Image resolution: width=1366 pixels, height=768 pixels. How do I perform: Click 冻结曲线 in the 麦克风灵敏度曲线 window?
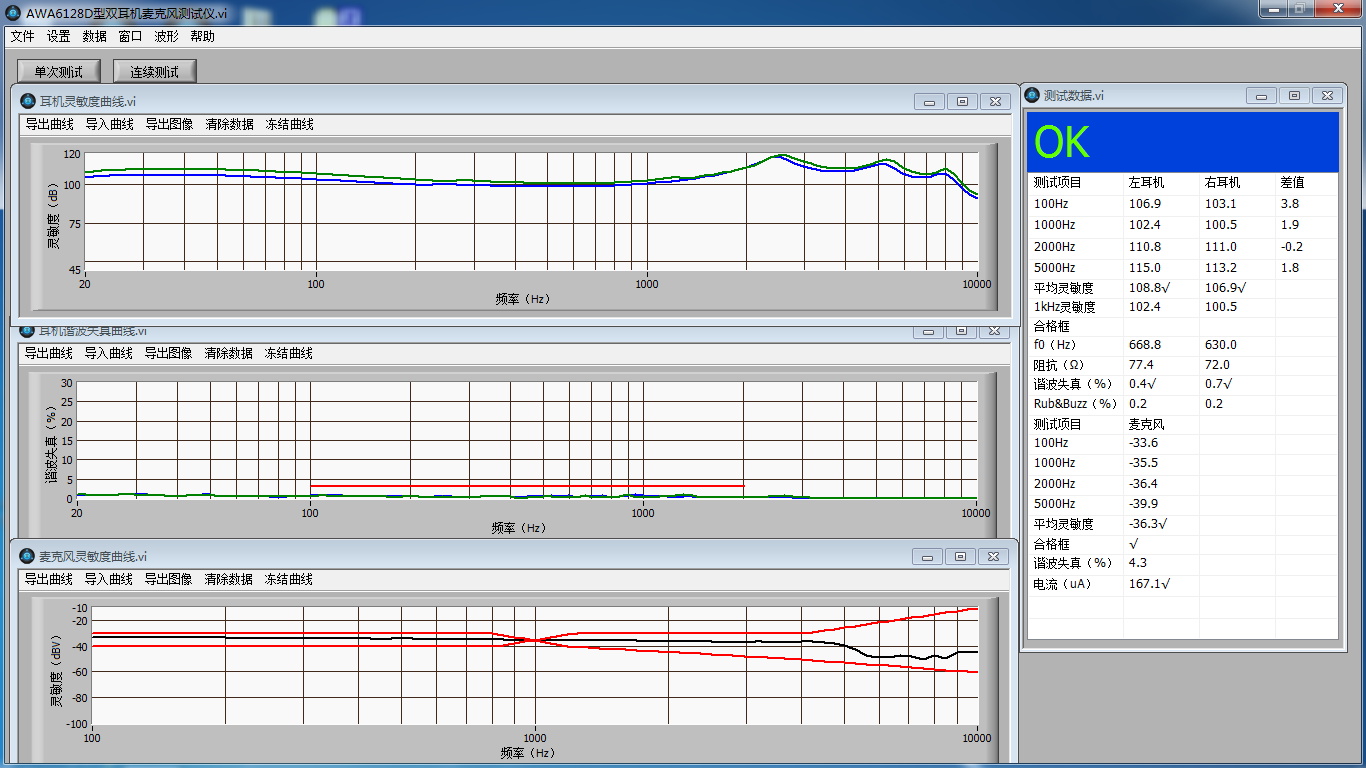click(x=288, y=579)
